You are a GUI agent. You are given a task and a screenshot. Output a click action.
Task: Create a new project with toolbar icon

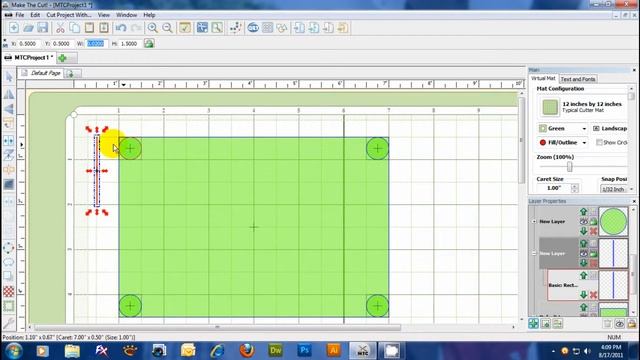[13, 28]
